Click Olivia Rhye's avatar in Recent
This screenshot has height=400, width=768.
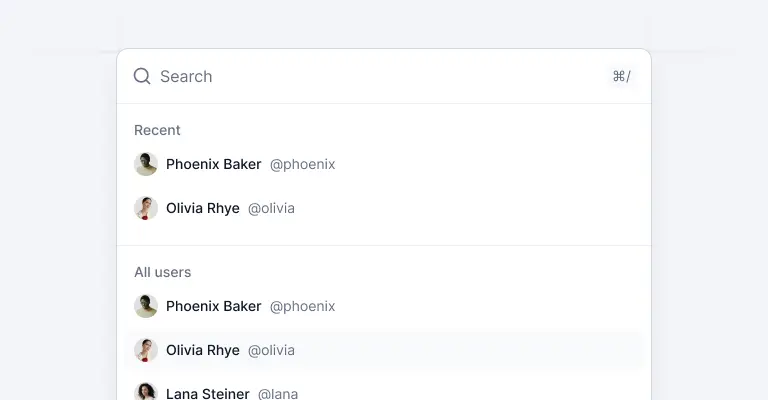(146, 208)
